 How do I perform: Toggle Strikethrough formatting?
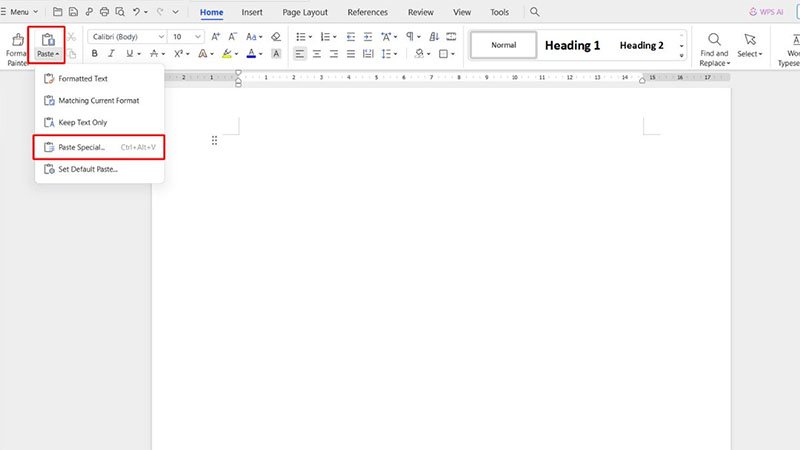pos(154,54)
